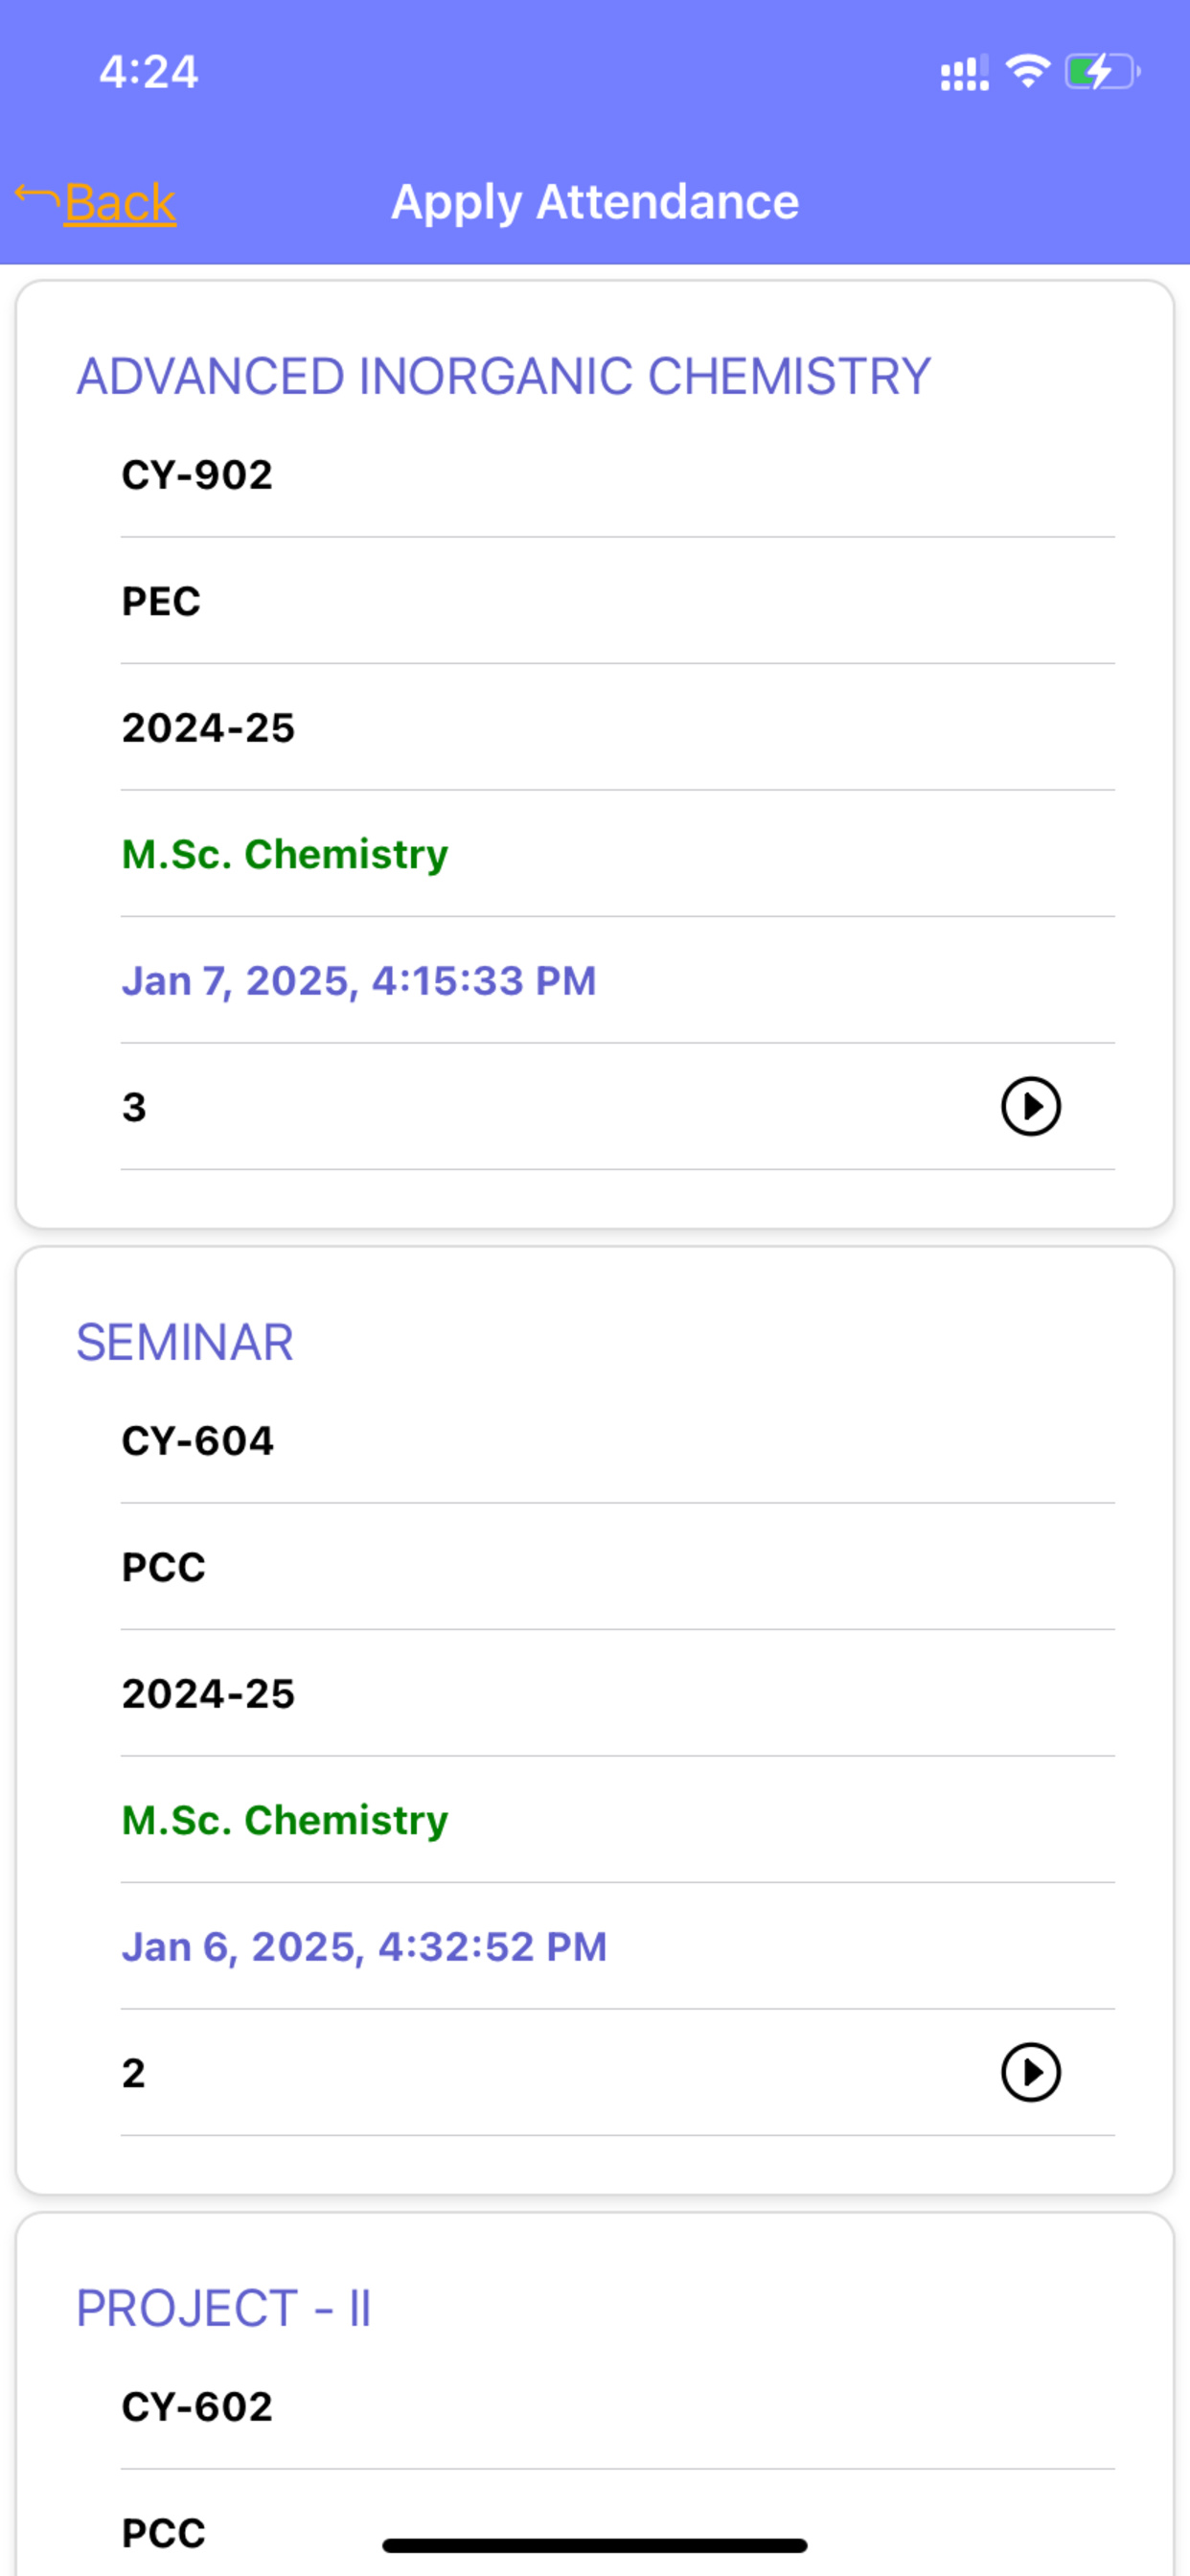
Task: Tap the battery charging icon
Action: point(1102,71)
